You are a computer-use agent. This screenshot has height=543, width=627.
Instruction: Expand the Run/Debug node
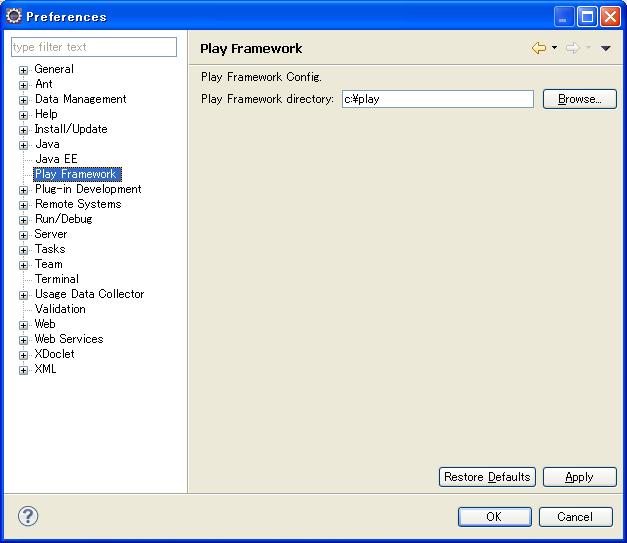click(x=24, y=220)
